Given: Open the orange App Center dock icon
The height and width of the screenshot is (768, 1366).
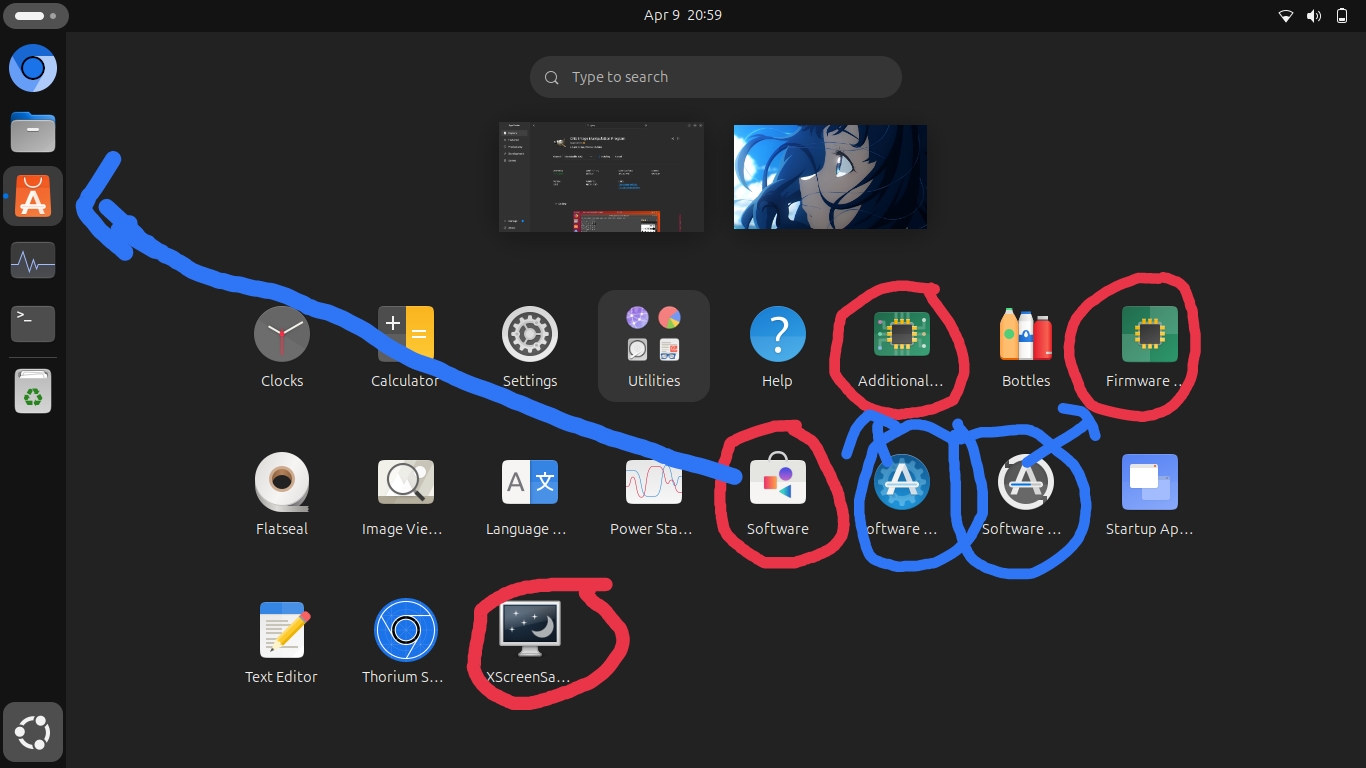Looking at the screenshot, I should (x=33, y=196).
